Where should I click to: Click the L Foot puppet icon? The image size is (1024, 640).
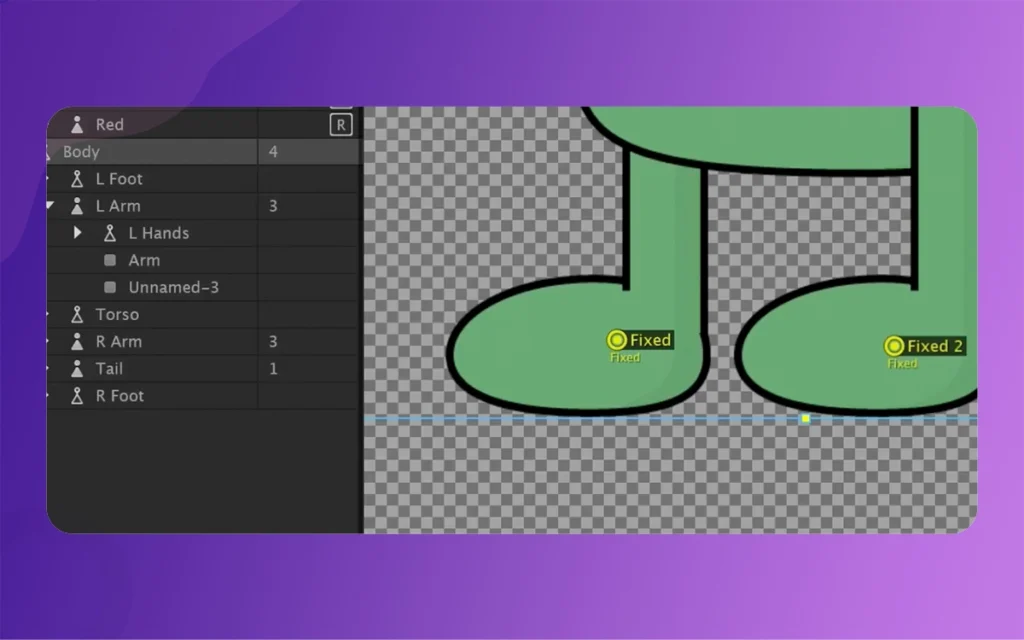point(77,179)
